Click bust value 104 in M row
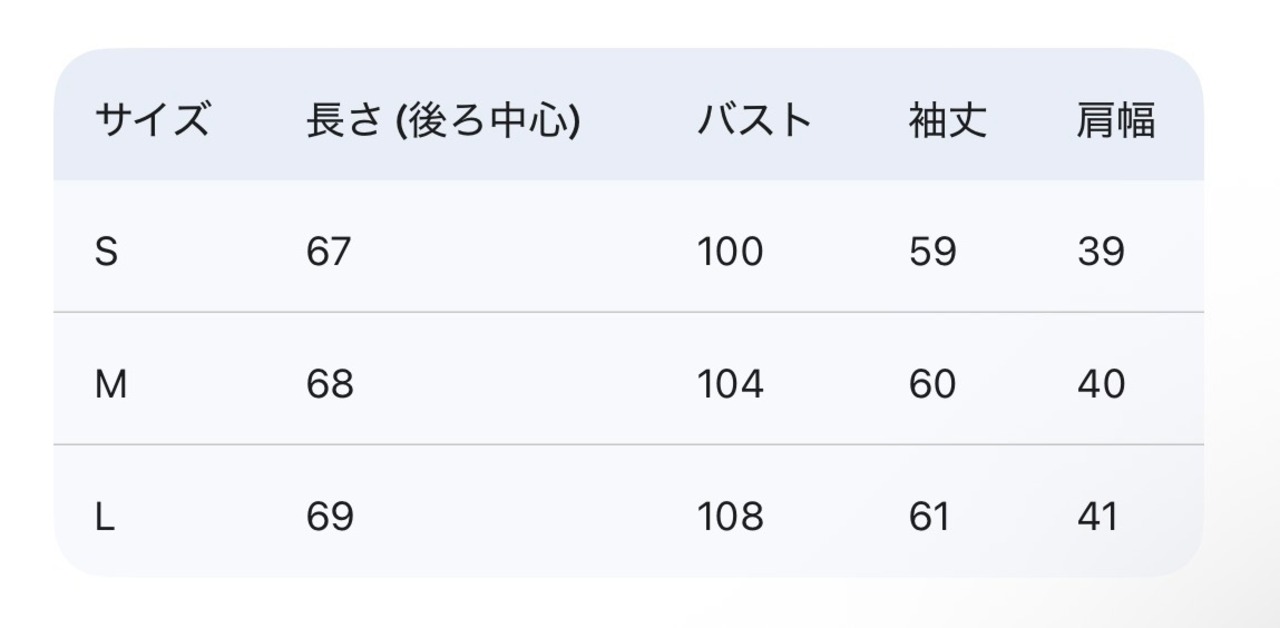Screen dimensions: 1280x628 730,384
